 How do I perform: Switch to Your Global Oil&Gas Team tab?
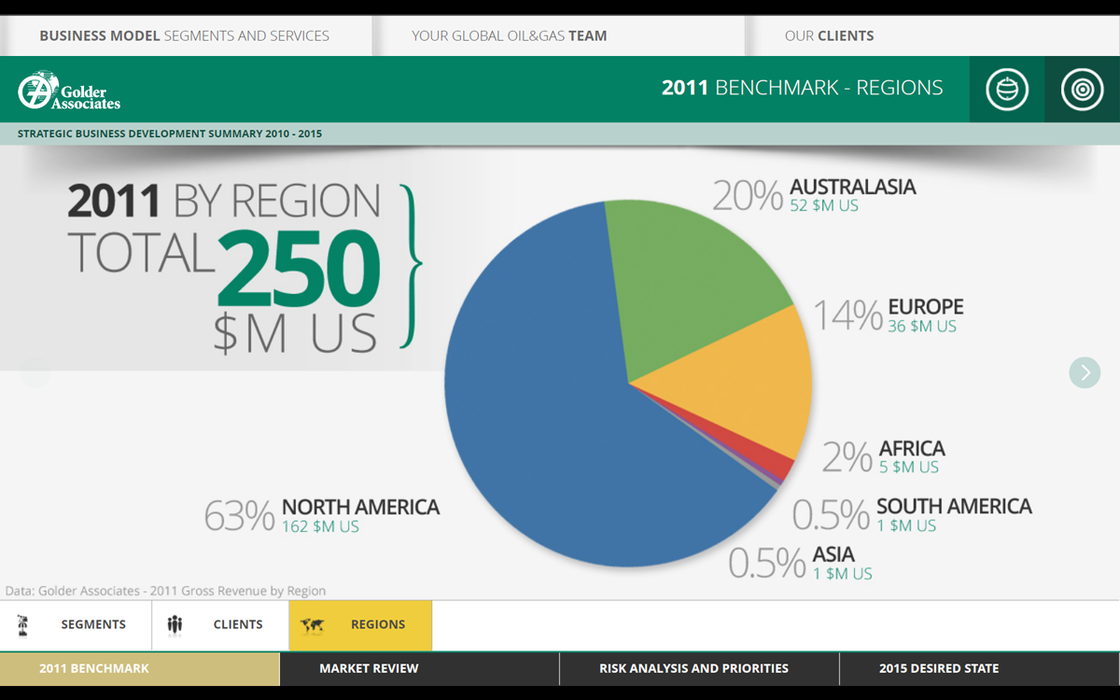point(509,36)
